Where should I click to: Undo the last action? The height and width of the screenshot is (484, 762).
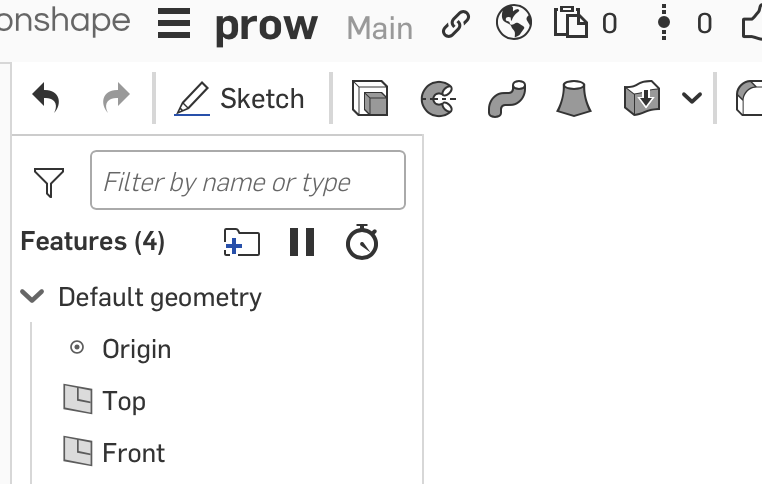pos(46,98)
